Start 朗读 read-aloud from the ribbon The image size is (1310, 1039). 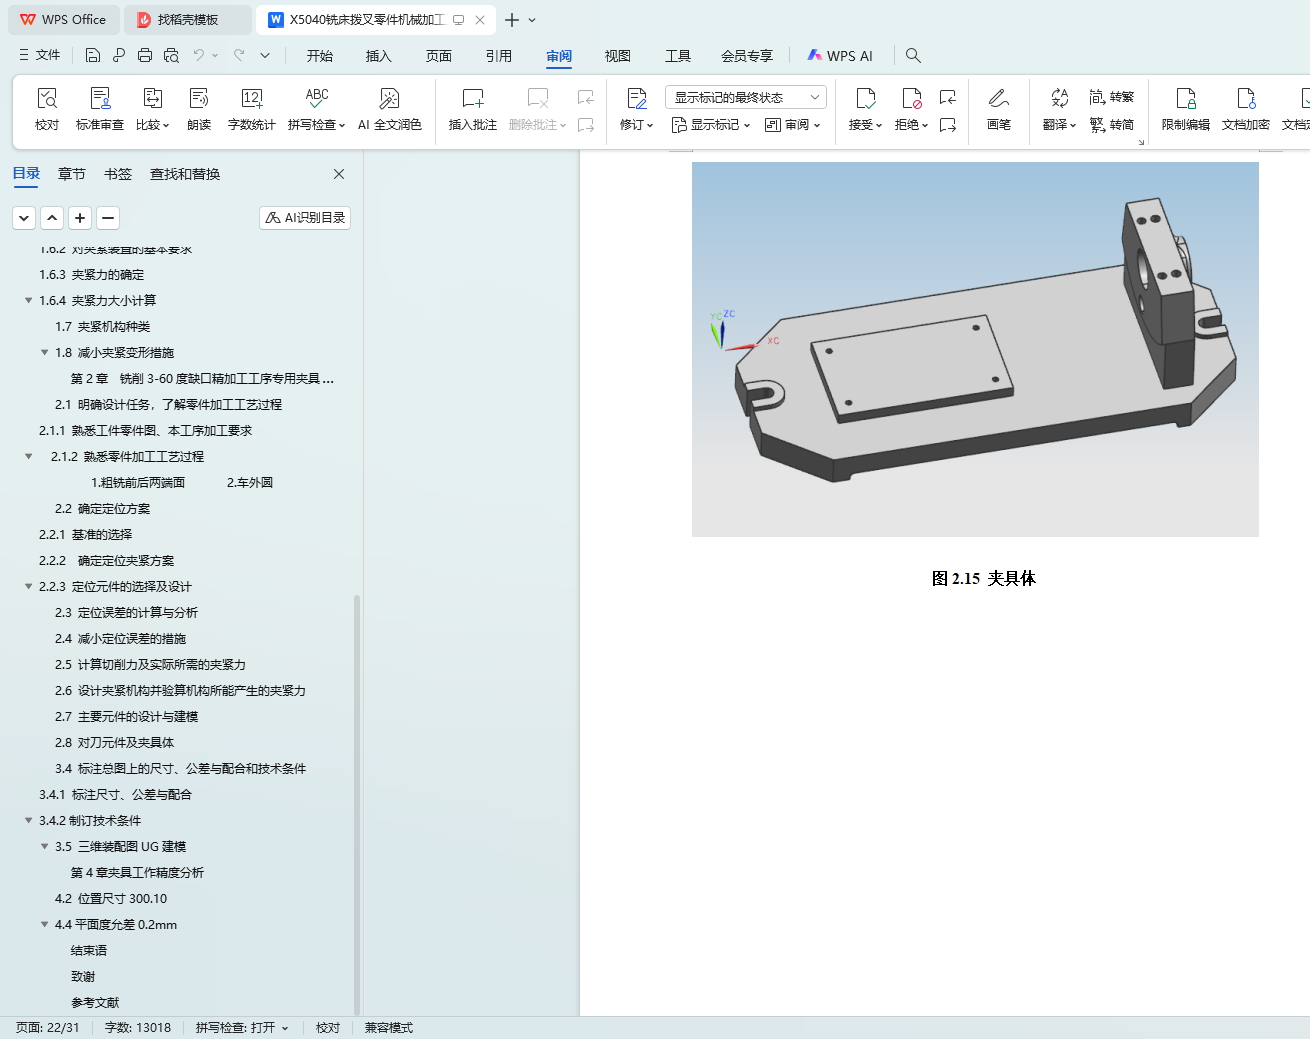[199, 109]
